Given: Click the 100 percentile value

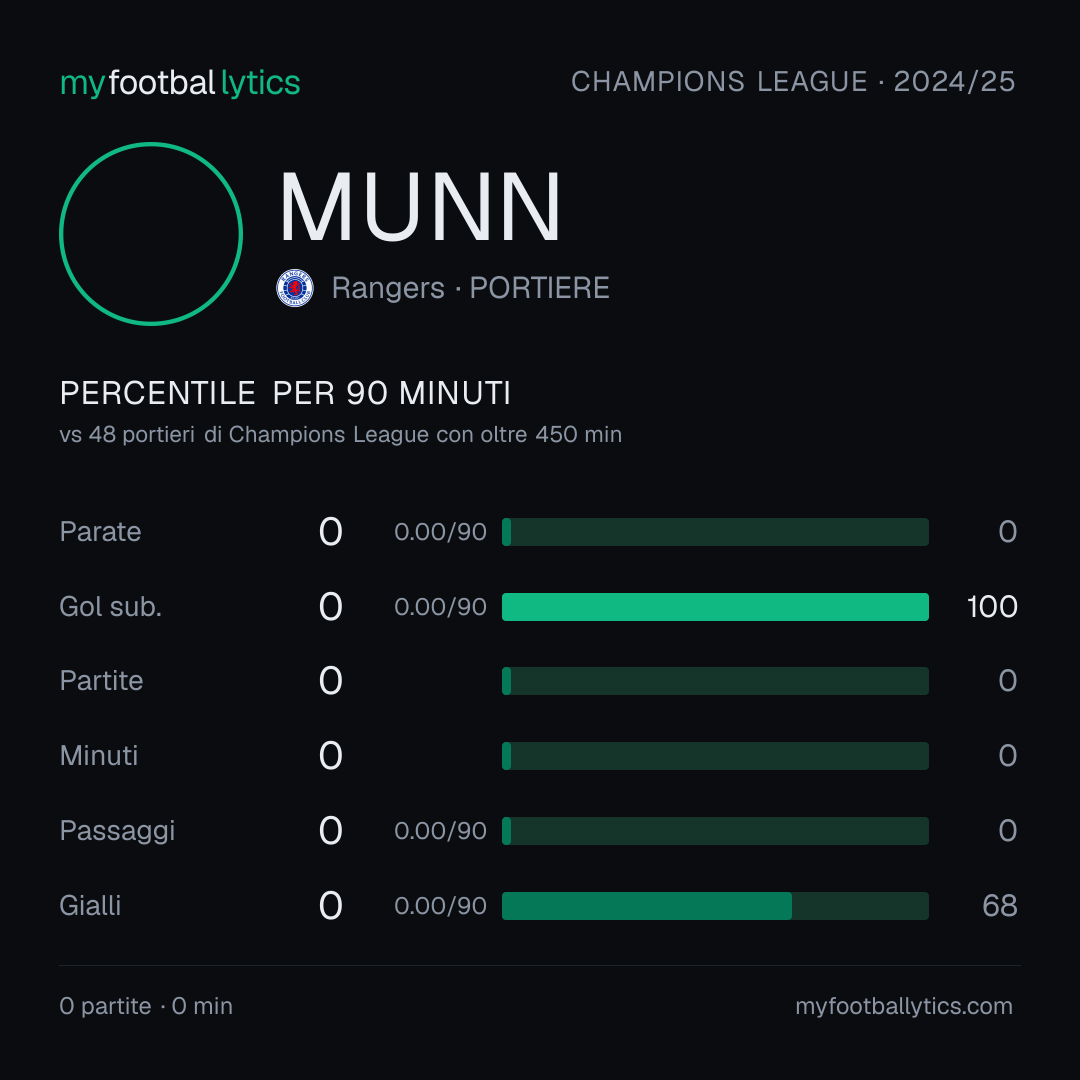Looking at the screenshot, I should coord(992,607).
